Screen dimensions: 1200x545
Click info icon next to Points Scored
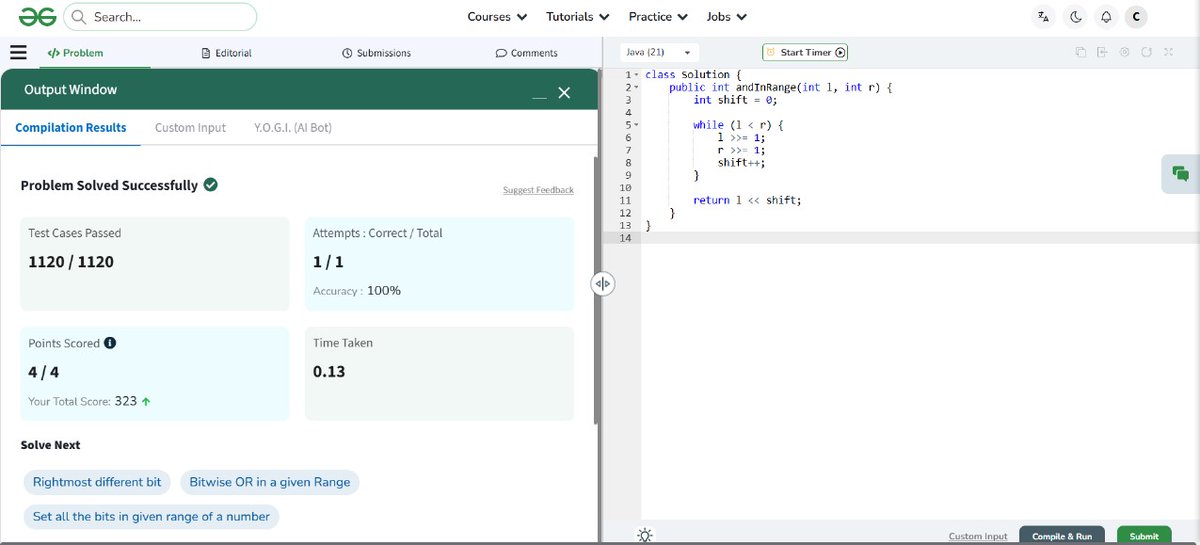click(x=110, y=343)
